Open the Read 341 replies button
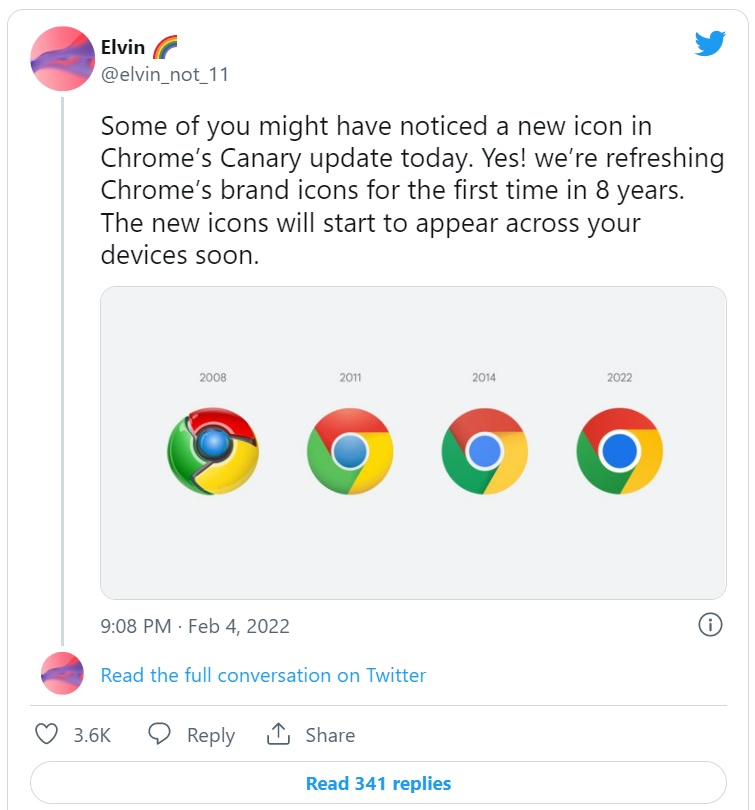This screenshot has width=755, height=810. click(378, 783)
